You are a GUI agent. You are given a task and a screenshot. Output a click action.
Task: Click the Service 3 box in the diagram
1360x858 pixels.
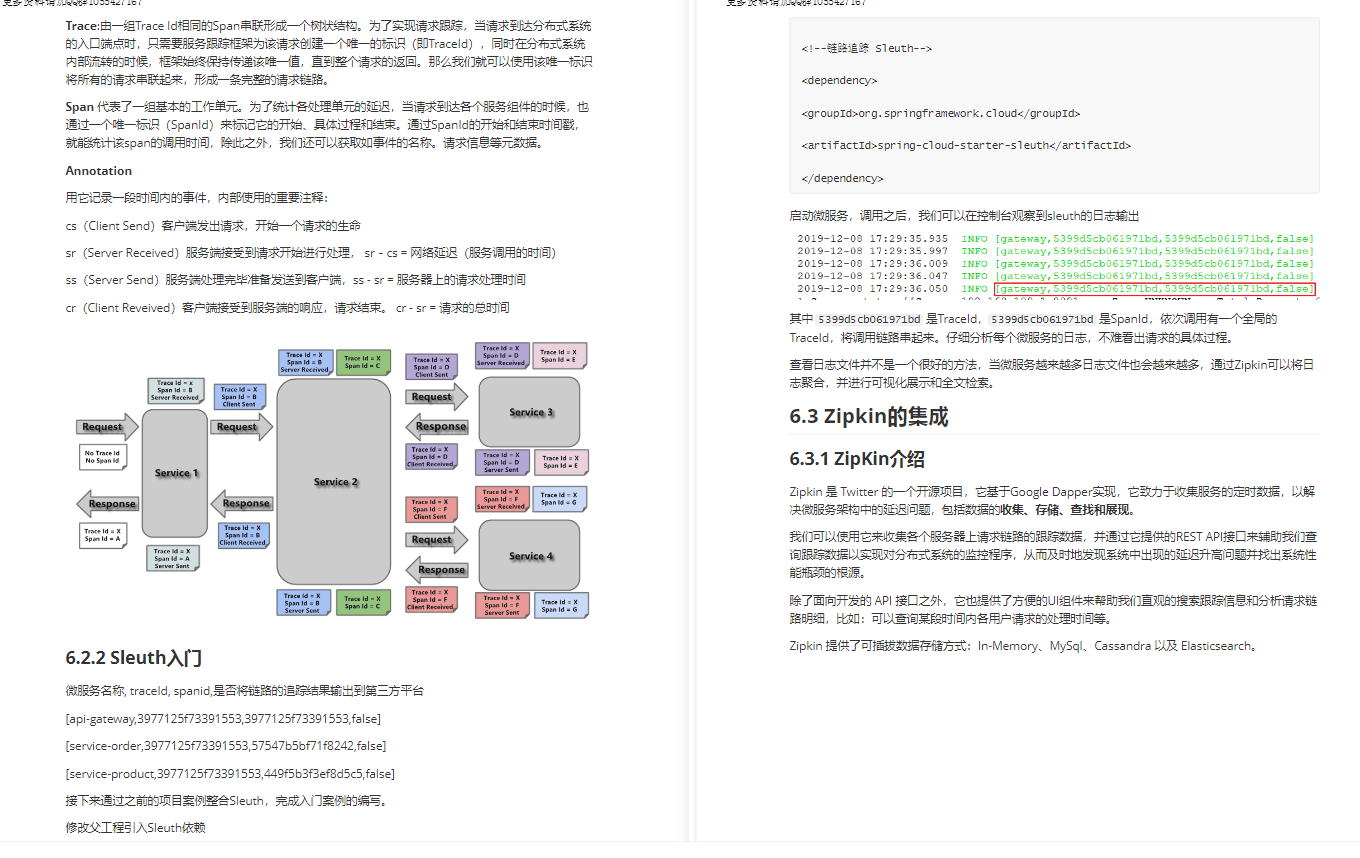[529, 411]
